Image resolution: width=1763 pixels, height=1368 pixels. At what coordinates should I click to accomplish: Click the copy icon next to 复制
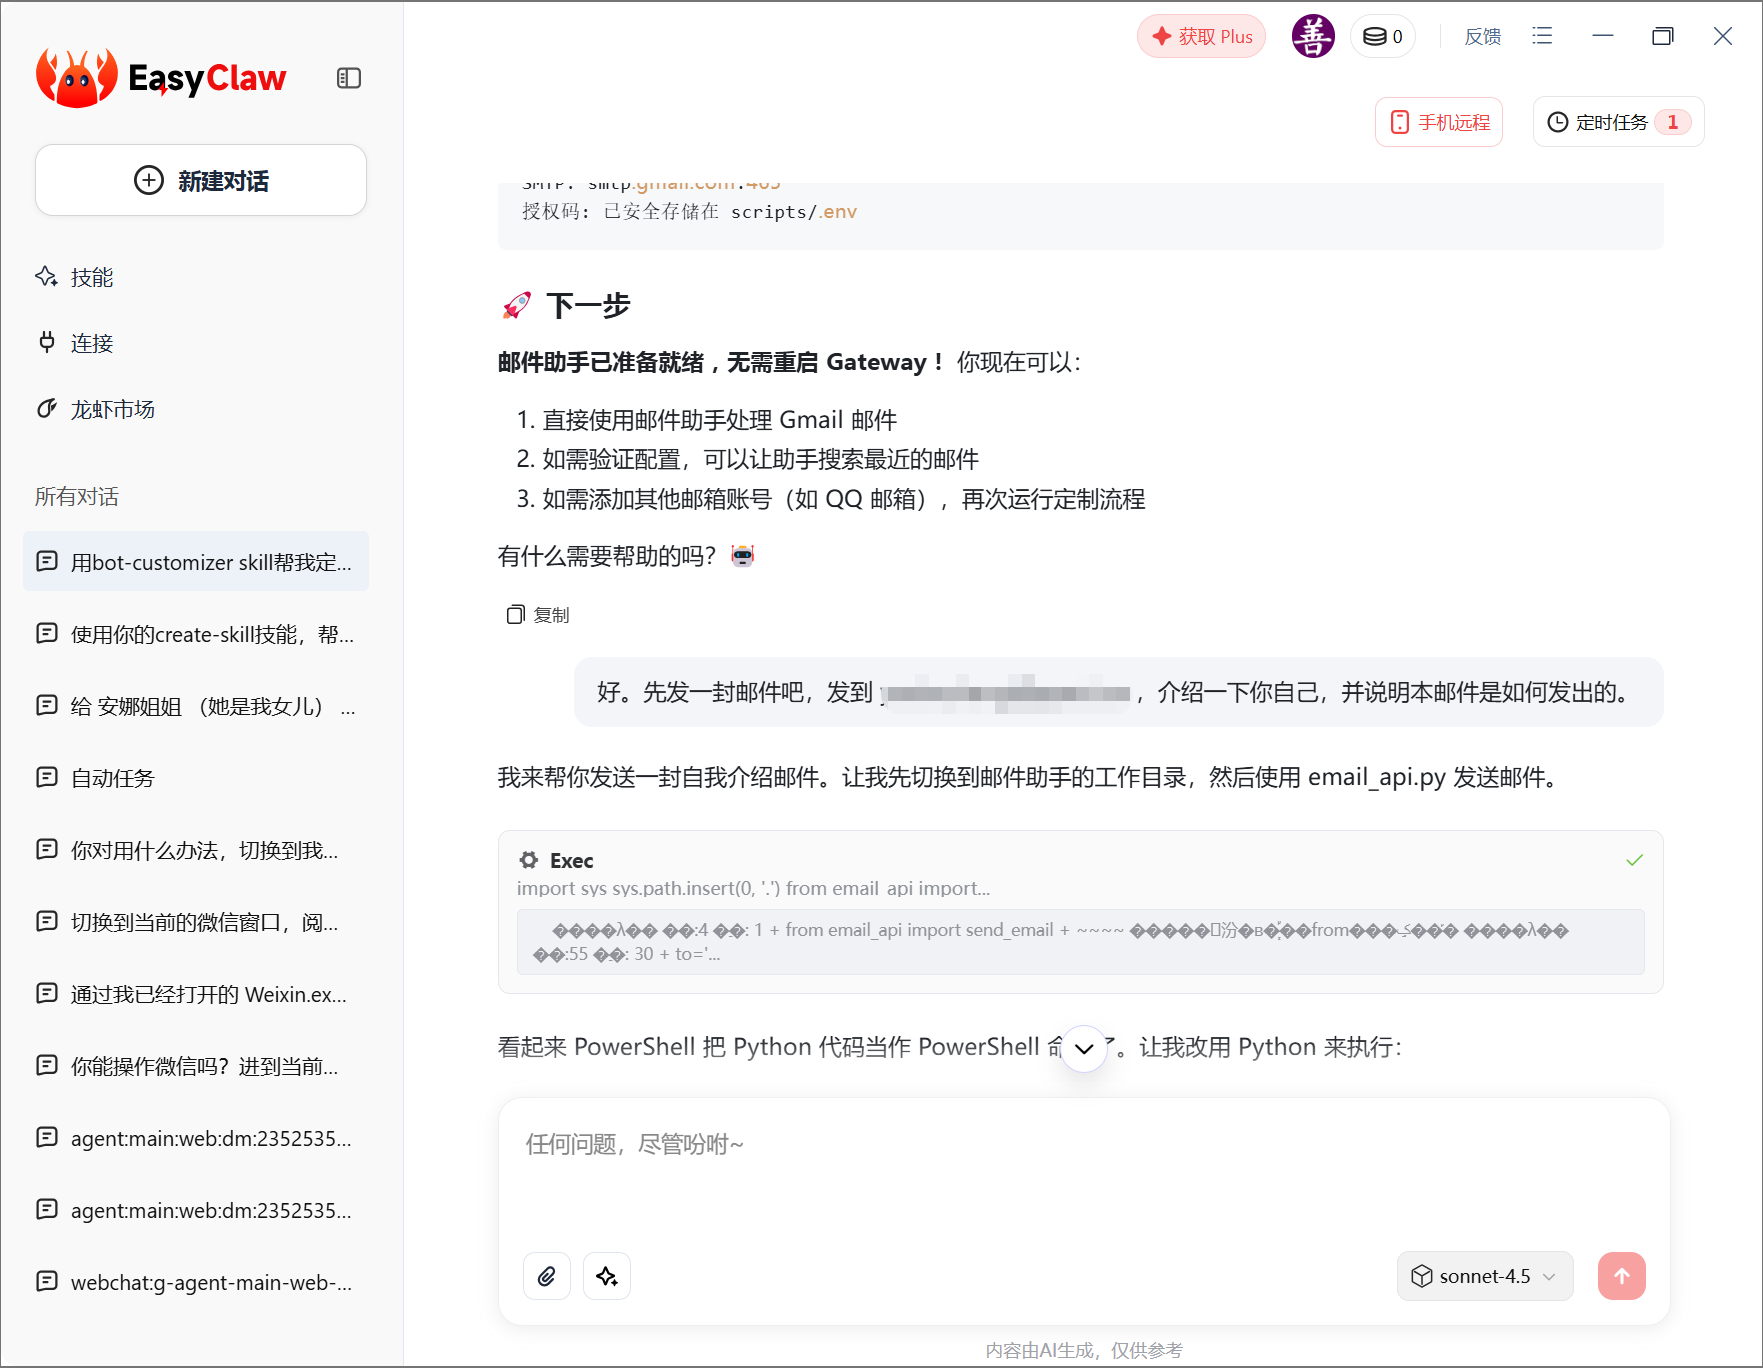click(515, 614)
